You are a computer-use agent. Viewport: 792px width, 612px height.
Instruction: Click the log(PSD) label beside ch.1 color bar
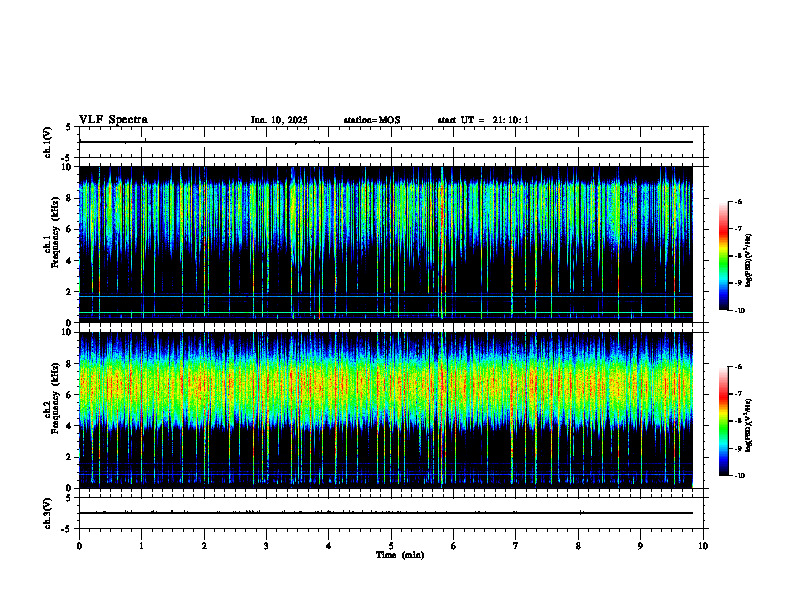tap(749, 261)
